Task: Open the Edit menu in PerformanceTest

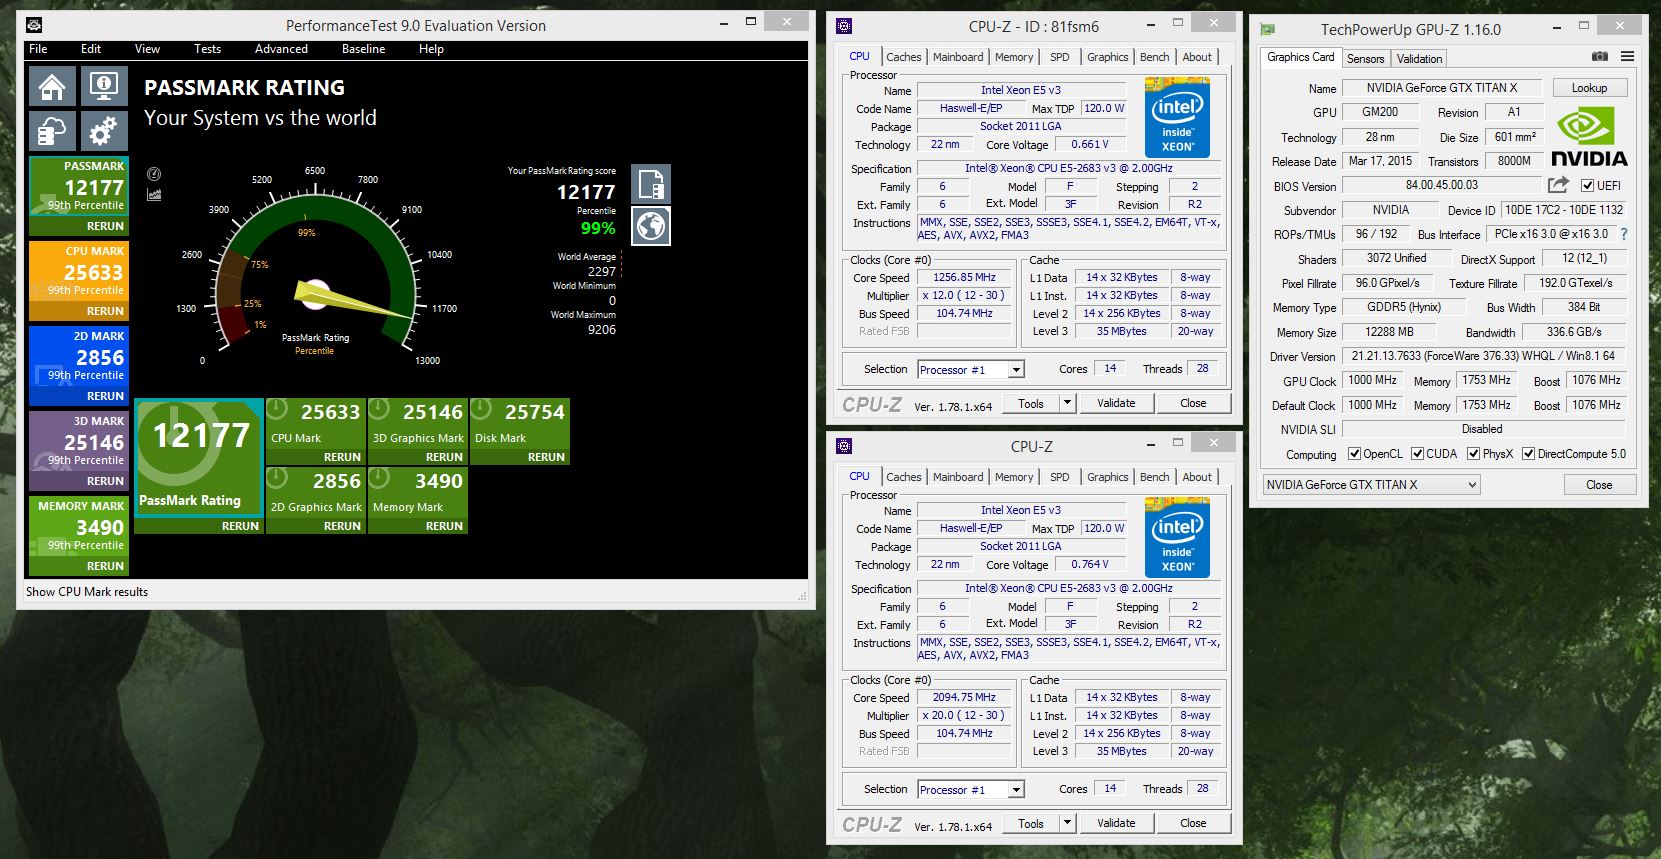Action: pyautogui.click(x=91, y=49)
